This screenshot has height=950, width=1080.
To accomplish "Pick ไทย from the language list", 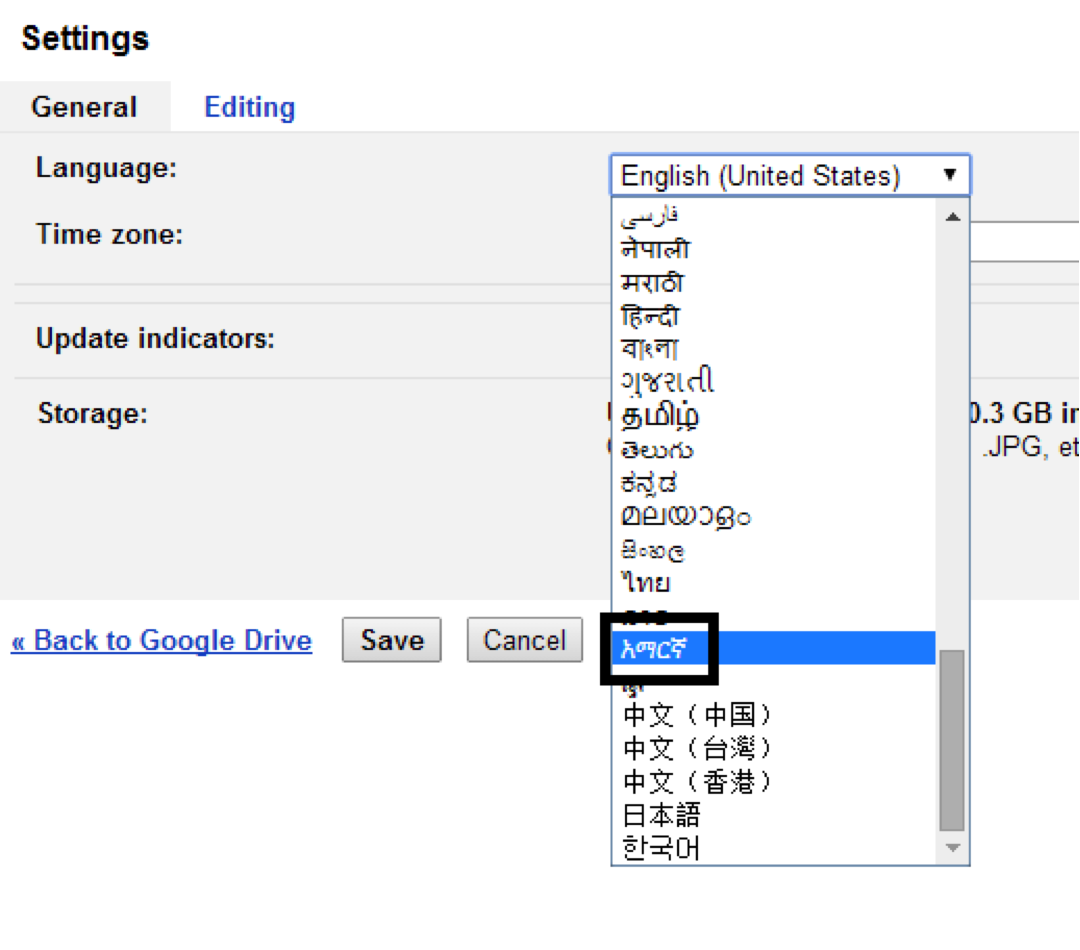I will (x=646, y=582).
